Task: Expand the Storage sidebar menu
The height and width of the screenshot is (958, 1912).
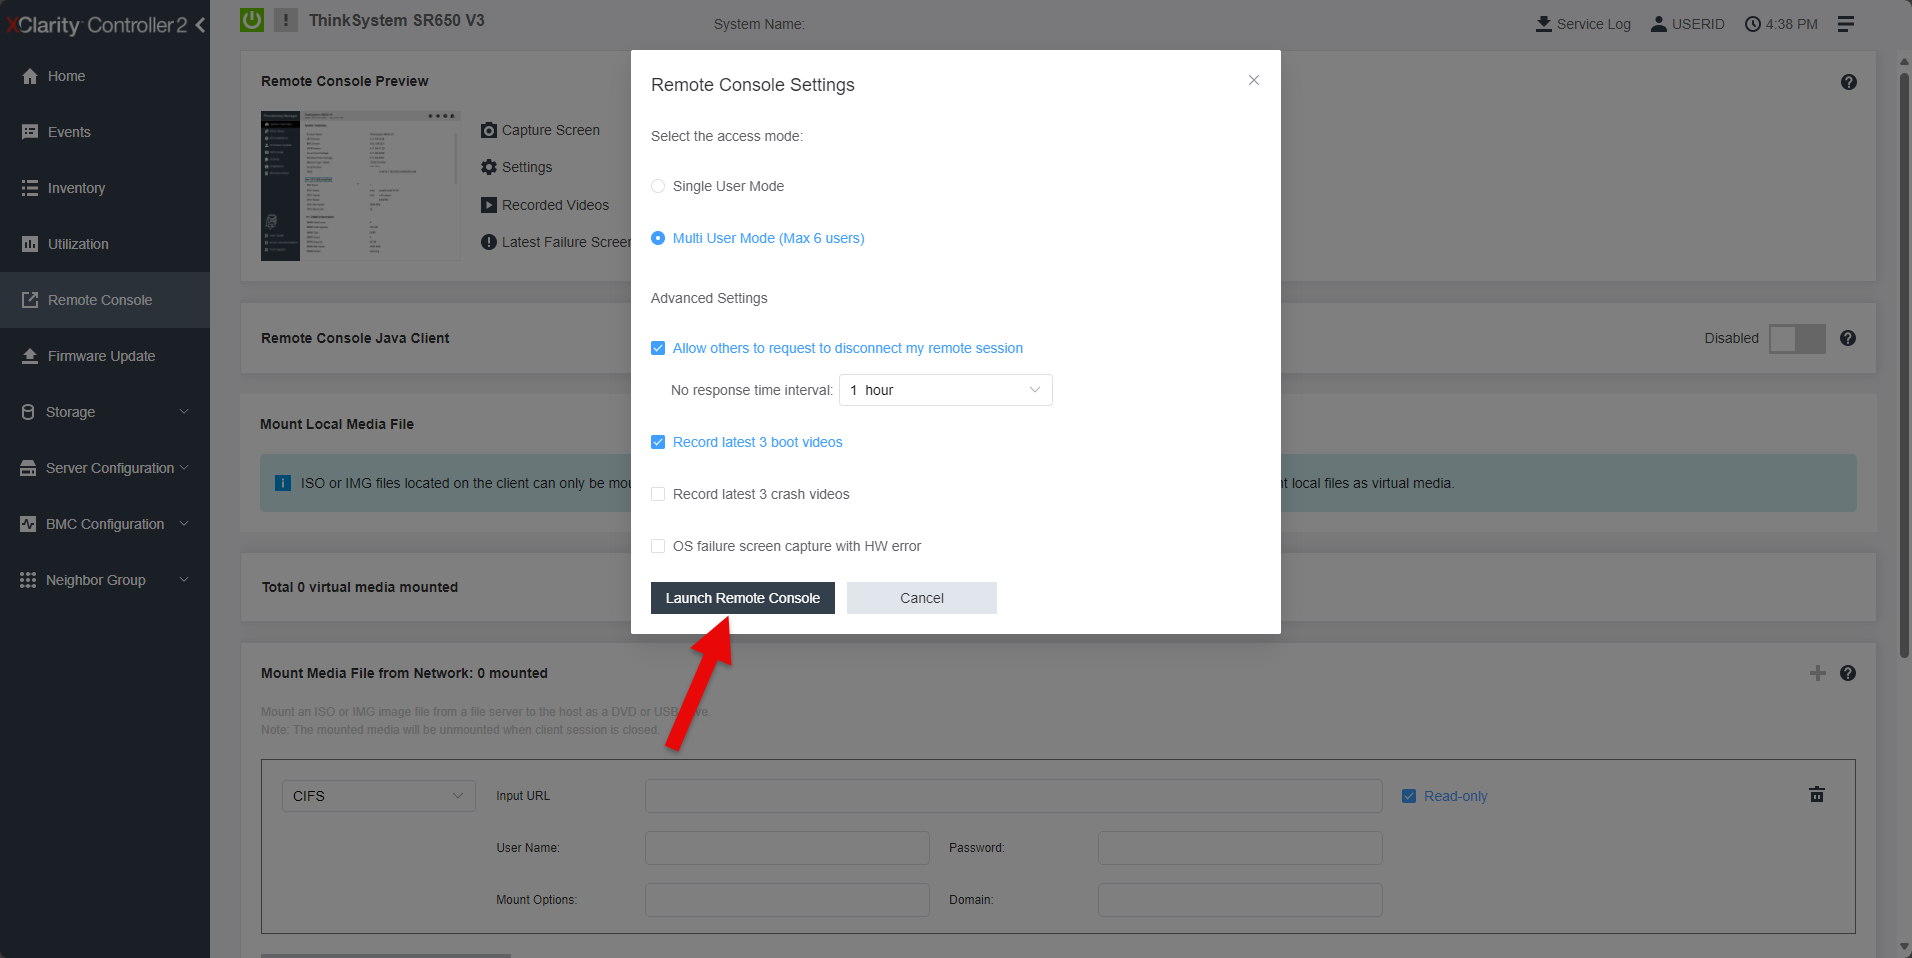Action: point(105,412)
